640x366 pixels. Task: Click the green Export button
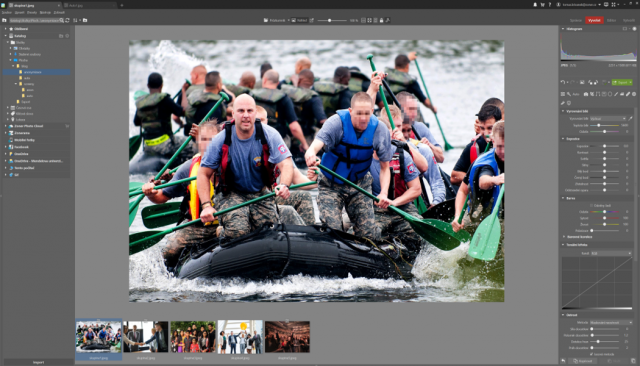coord(620,82)
